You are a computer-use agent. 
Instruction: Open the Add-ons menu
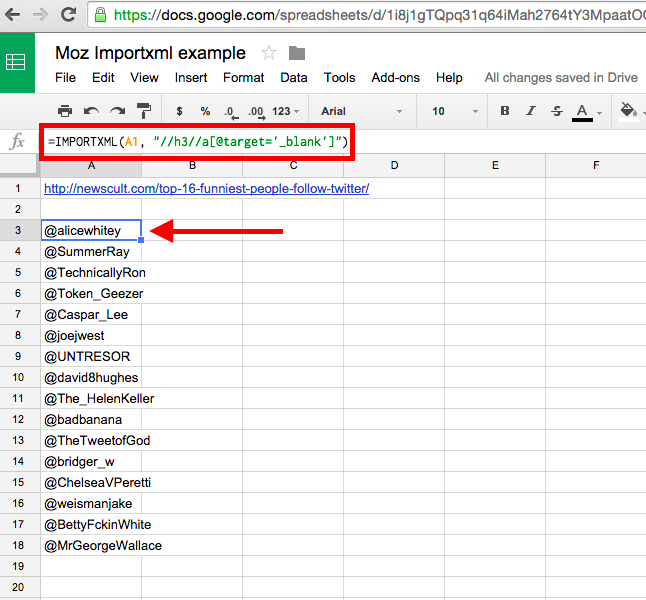[395, 77]
